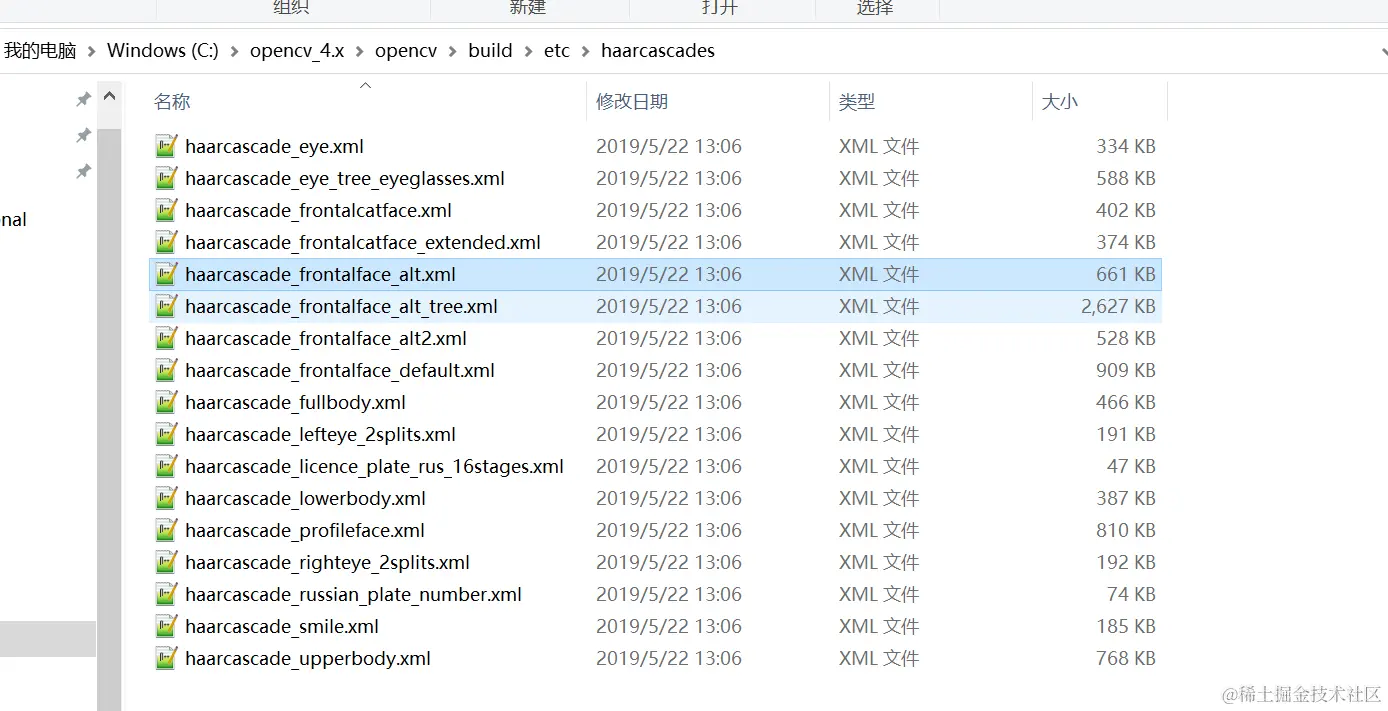1388x711 pixels.
Task: Select file name haarcascade_russian_plate_number.xml
Action: (353, 595)
